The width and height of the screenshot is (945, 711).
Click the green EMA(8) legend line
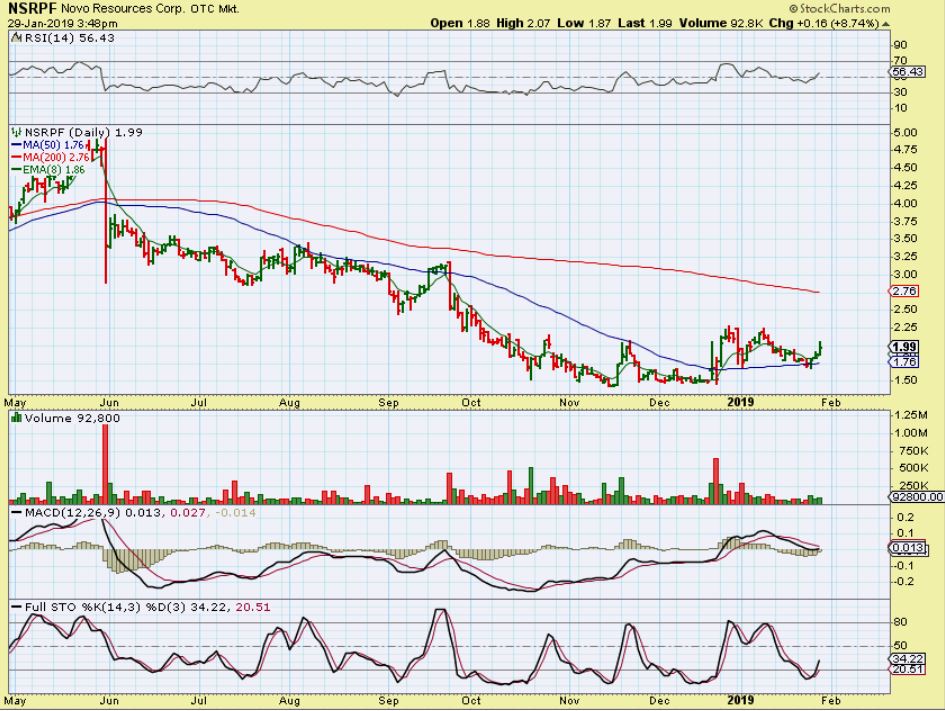tap(17, 170)
